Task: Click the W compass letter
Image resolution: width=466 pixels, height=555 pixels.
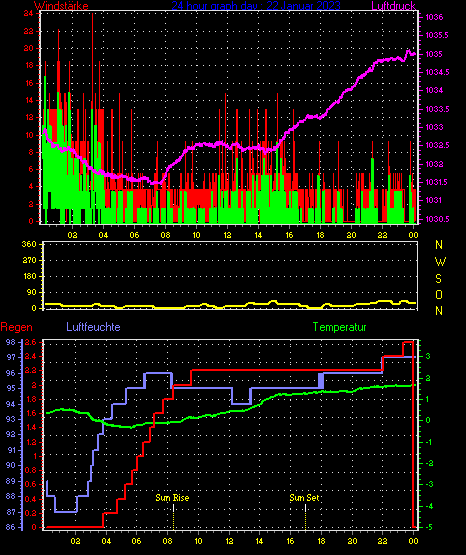Action: coord(440,262)
